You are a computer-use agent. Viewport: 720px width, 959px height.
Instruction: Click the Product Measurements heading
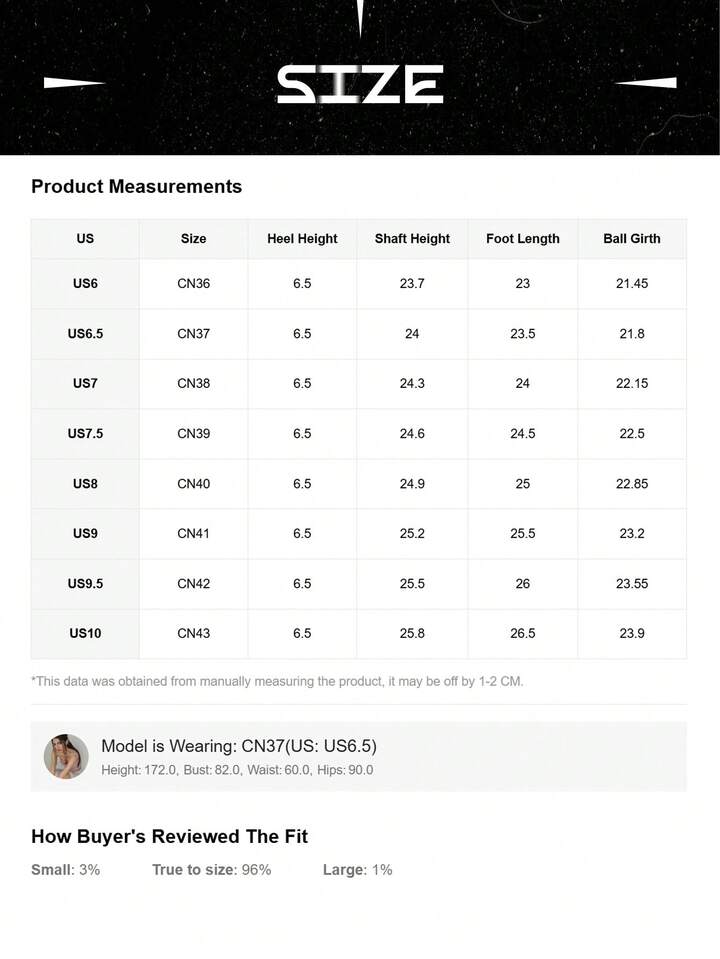click(136, 187)
